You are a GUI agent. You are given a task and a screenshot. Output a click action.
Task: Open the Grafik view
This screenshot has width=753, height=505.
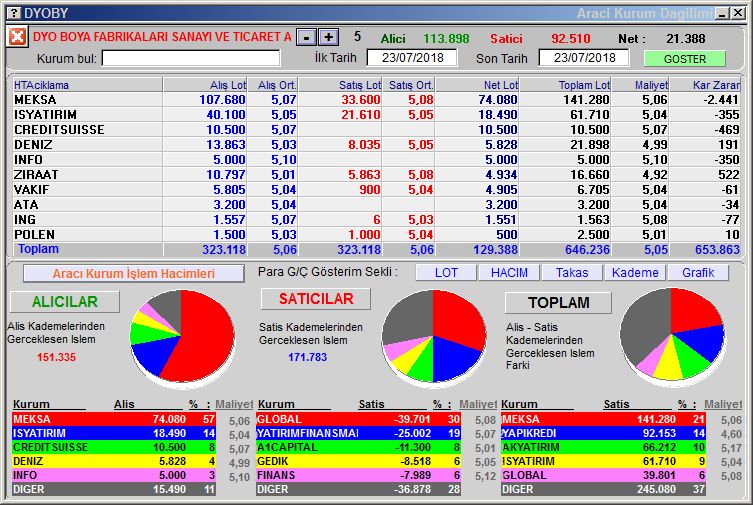(x=698, y=273)
